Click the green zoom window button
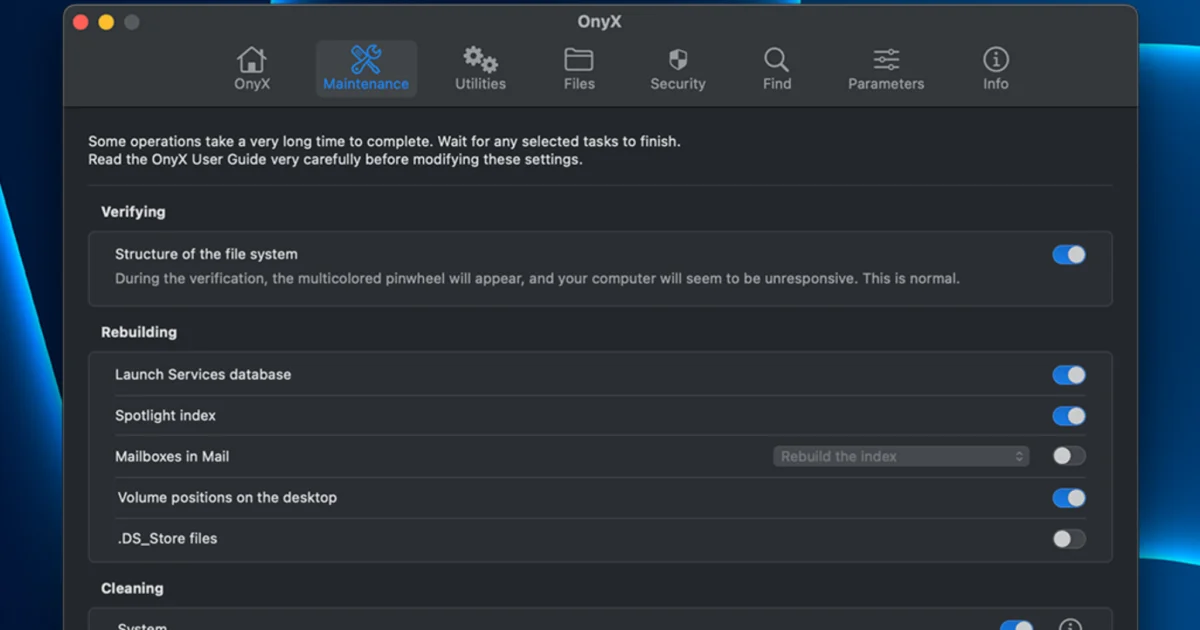 click(131, 22)
